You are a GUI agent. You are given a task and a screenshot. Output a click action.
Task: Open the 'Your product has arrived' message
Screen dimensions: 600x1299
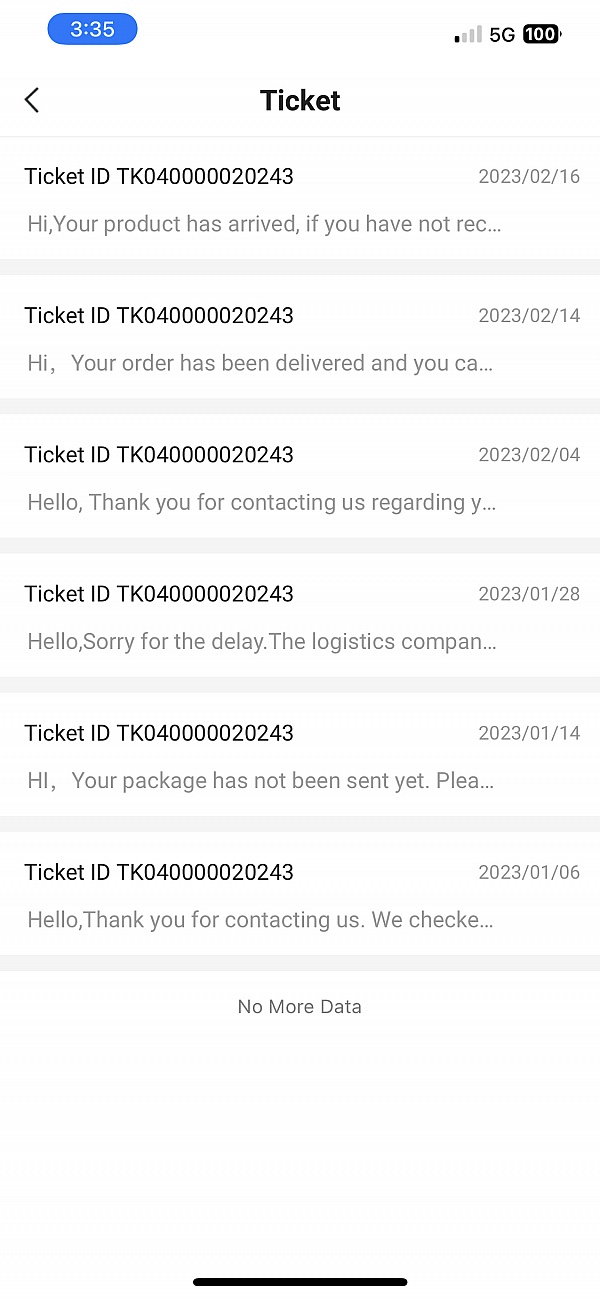click(x=264, y=224)
